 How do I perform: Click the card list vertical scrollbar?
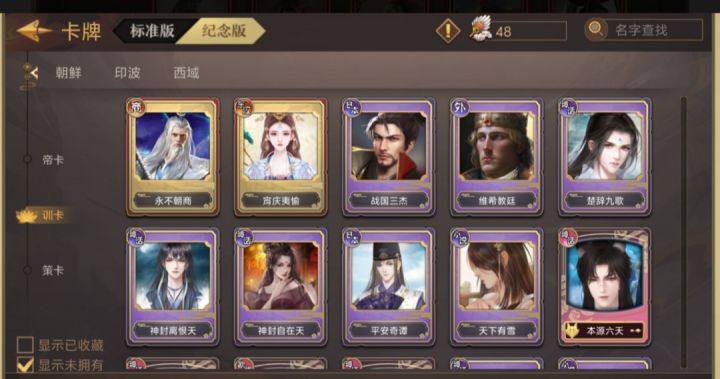pos(683,232)
